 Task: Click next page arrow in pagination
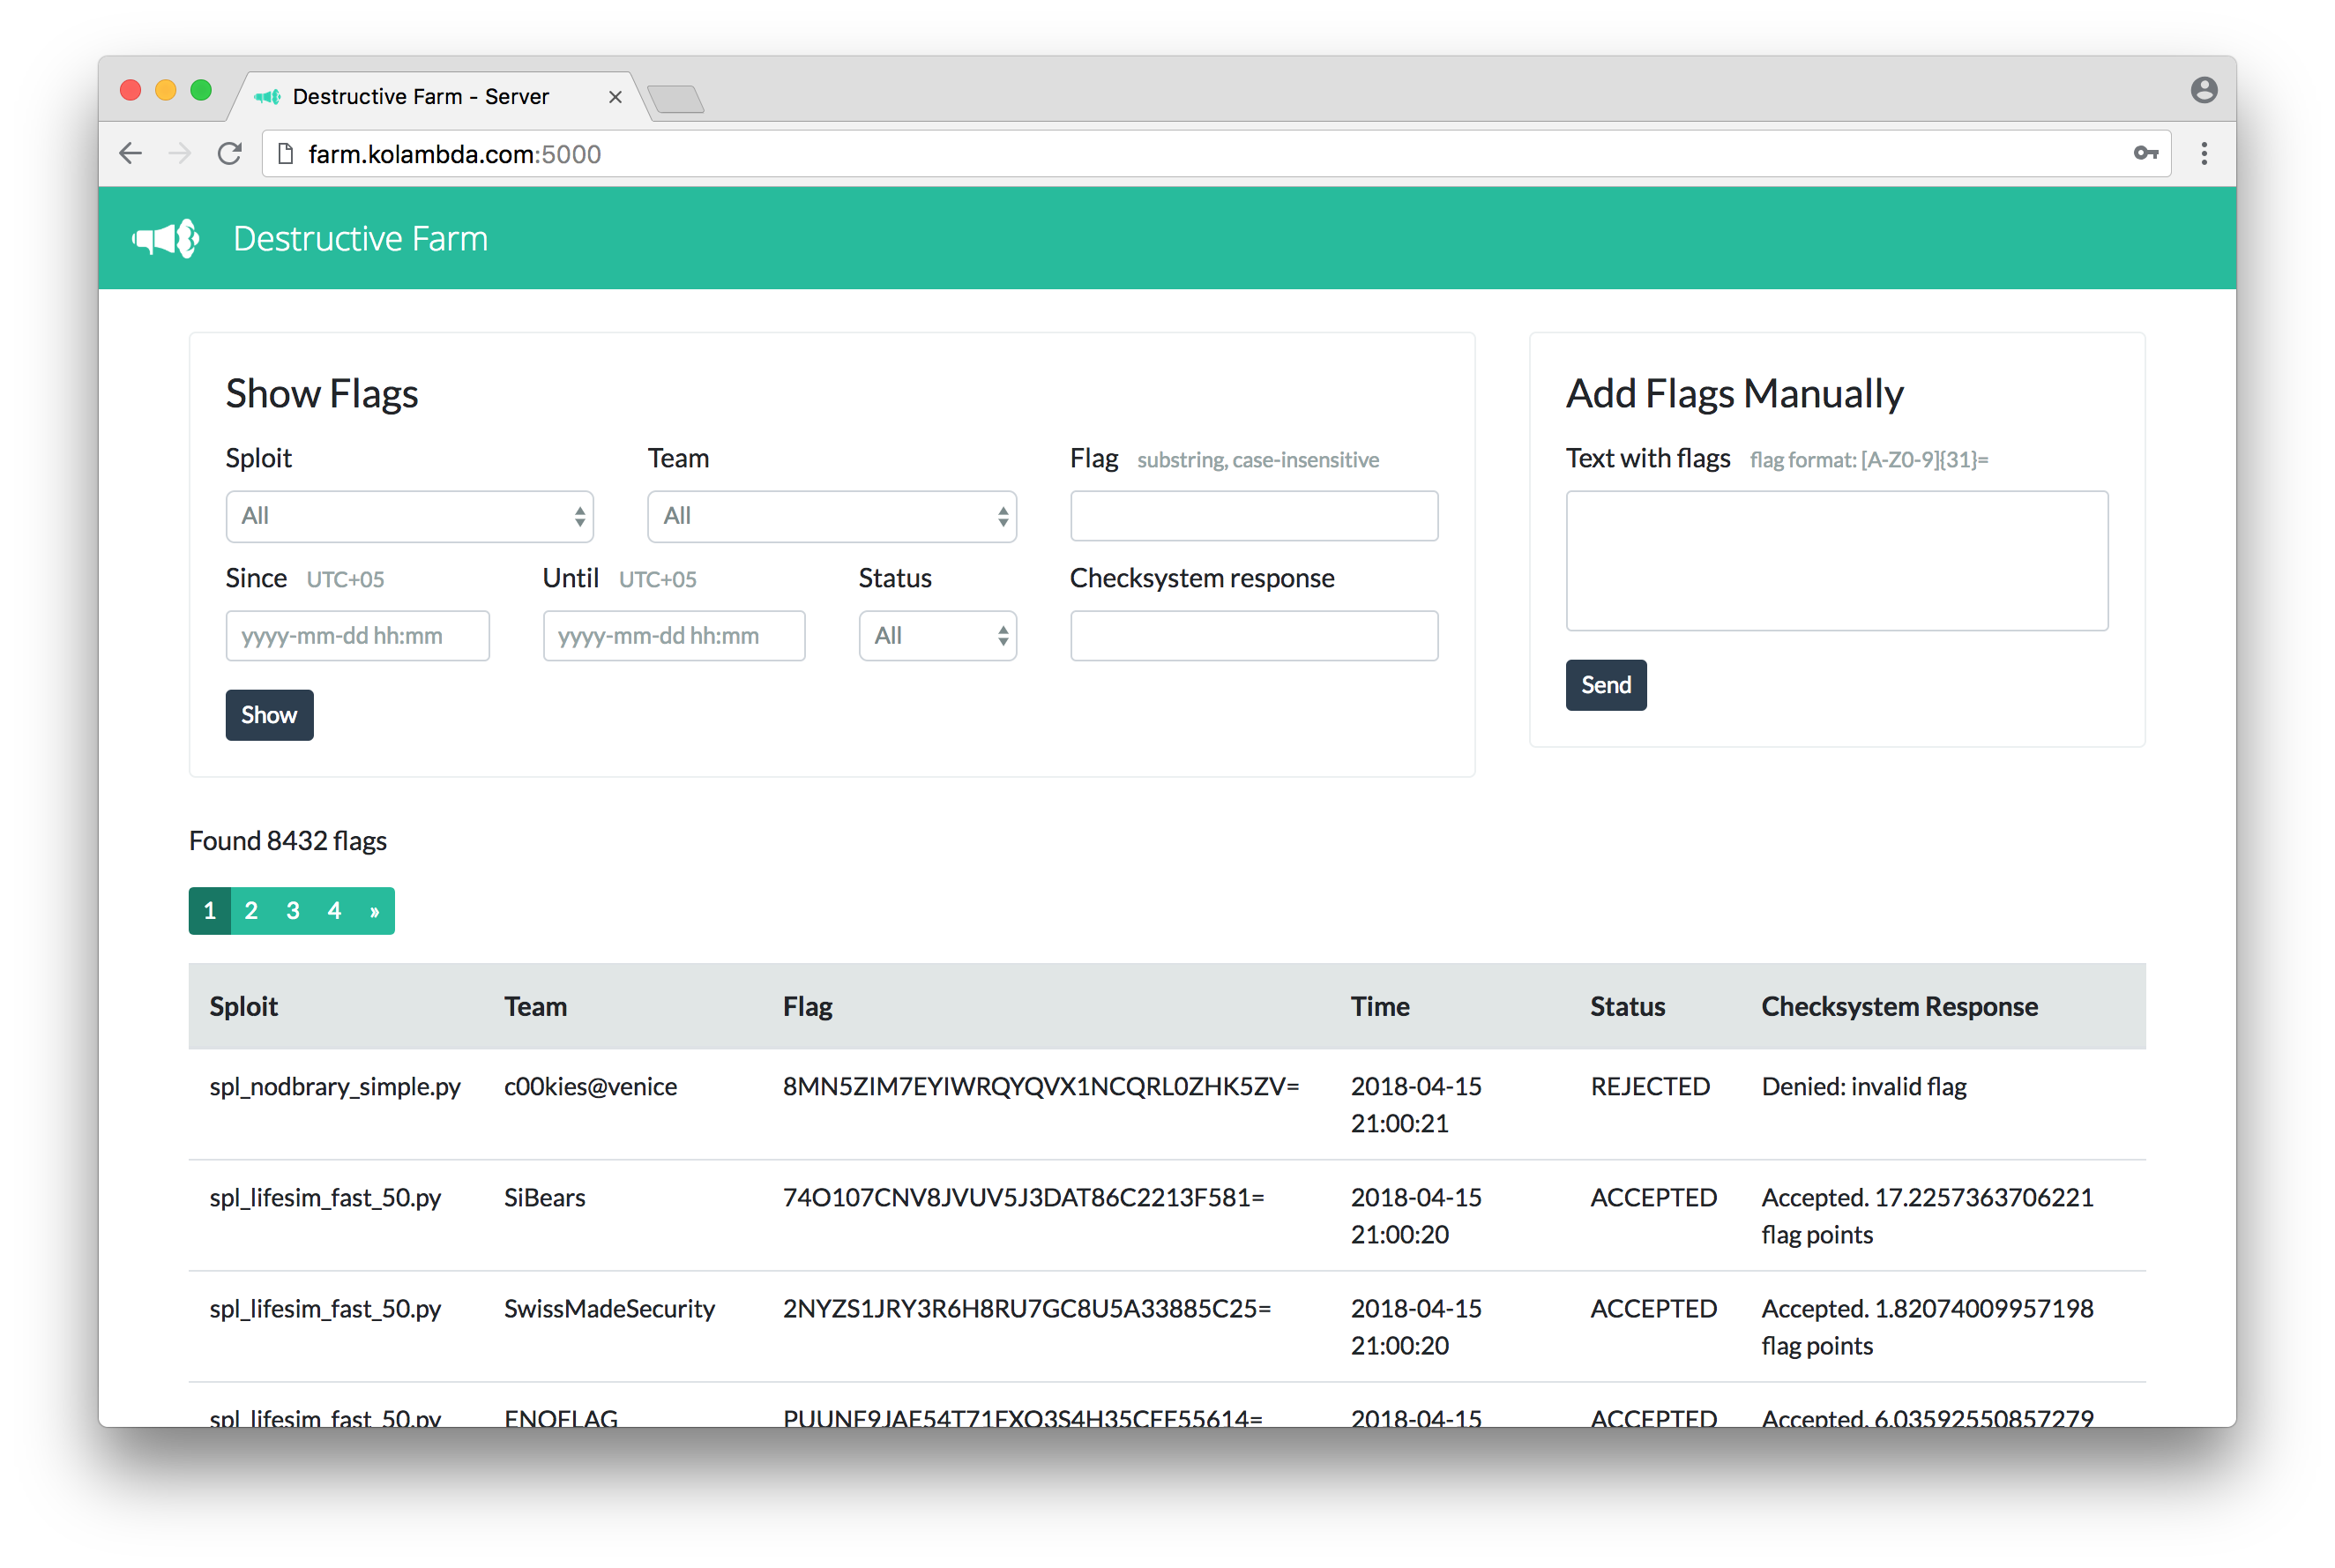375,911
